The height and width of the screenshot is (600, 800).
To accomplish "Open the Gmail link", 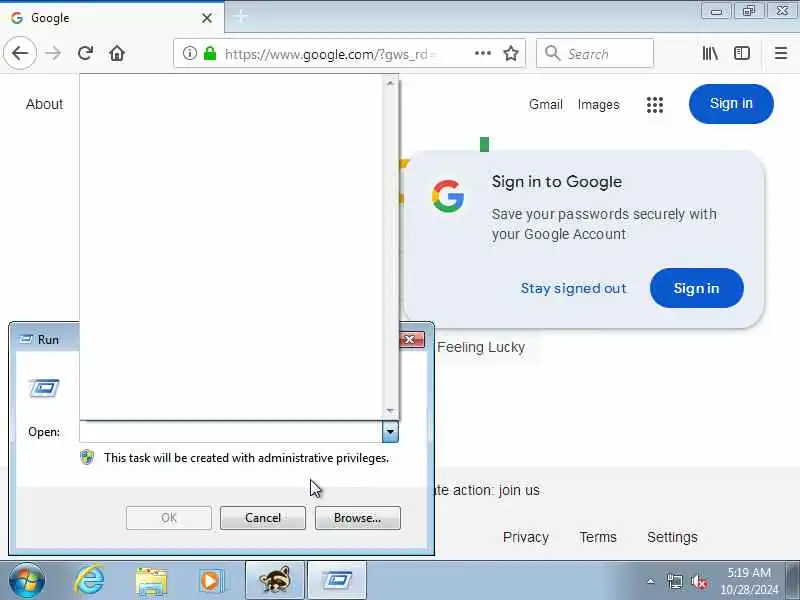I will click(545, 105).
